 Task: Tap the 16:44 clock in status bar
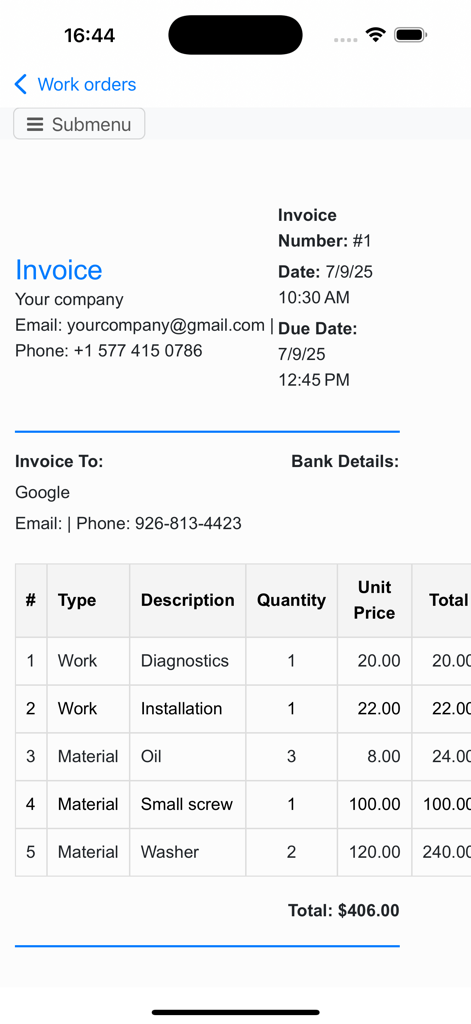89,35
